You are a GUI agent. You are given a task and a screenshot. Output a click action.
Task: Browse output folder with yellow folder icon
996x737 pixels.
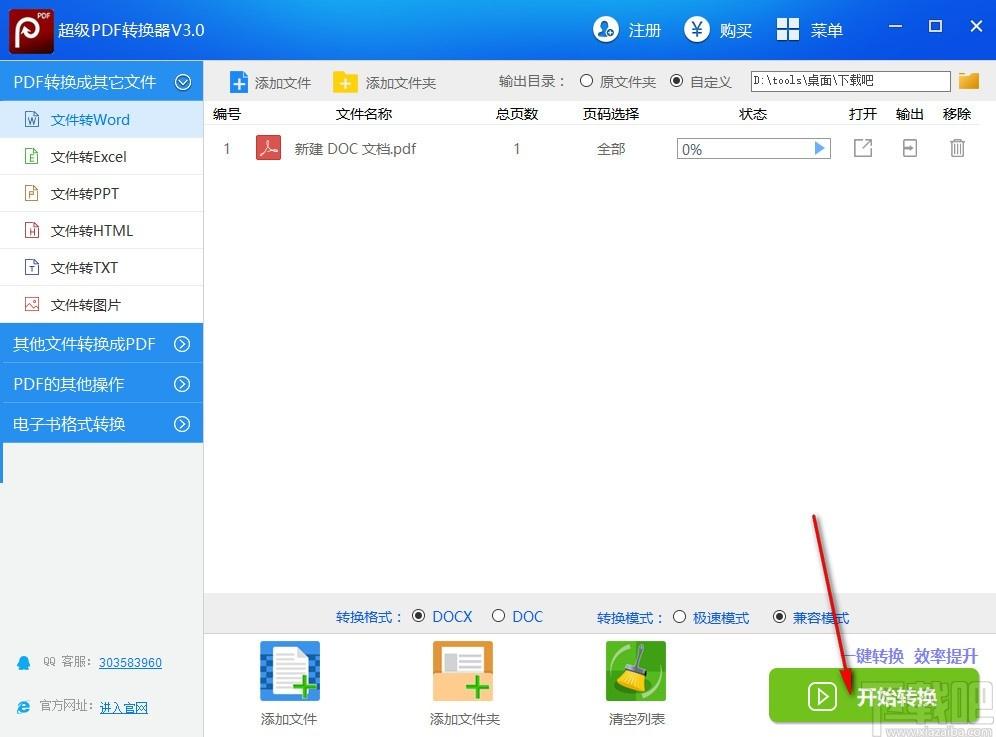pyautogui.click(x=969, y=81)
